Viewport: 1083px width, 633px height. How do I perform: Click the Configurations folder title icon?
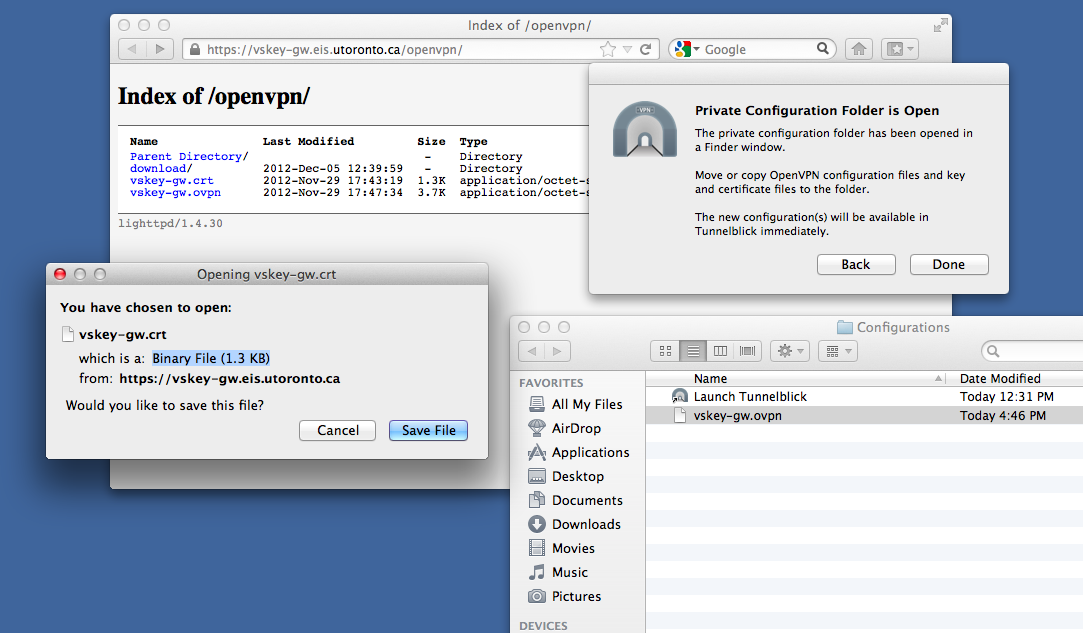[844, 328]
